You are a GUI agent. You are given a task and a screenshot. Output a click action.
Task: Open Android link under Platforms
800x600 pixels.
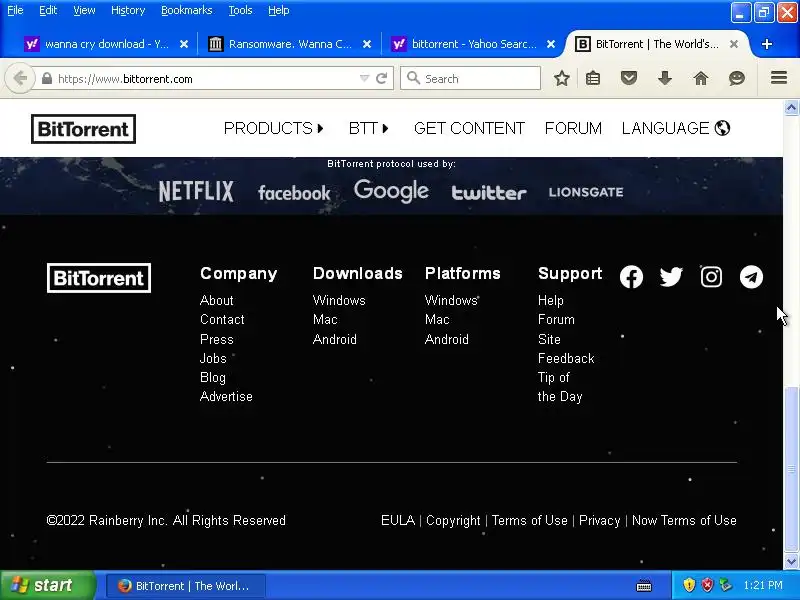point(446,339)
